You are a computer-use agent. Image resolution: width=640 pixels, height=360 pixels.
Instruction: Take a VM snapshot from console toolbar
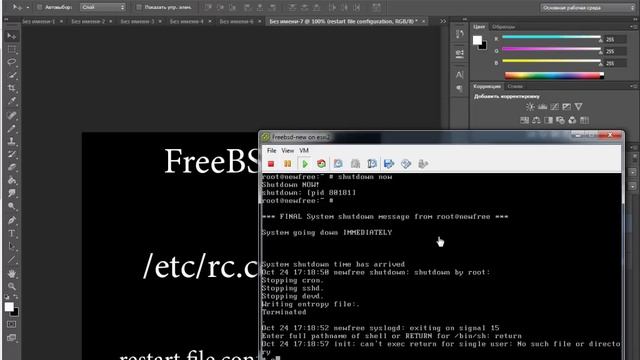338,164
